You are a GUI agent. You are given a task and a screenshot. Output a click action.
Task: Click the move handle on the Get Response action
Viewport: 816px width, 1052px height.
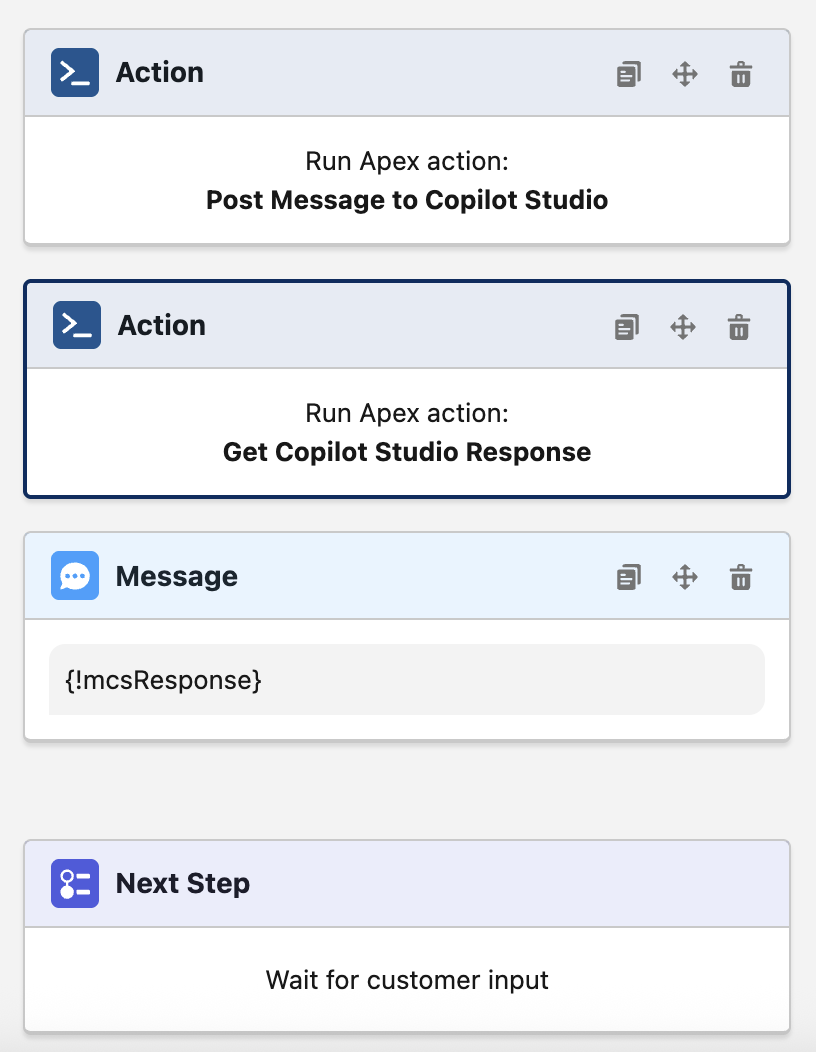coord(682,326)
